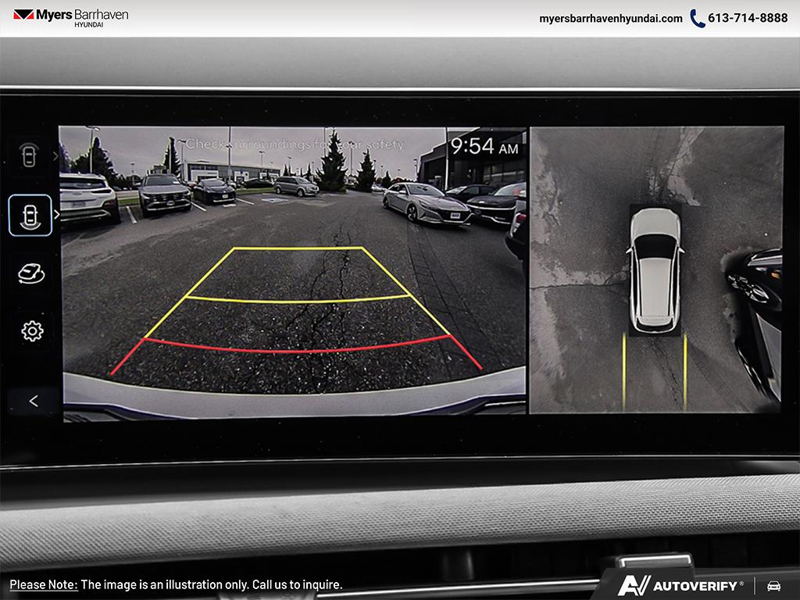Click the Myers Barrhaven Hyundai logo
The height and width of the screenshot is (600, 800).
70,17
